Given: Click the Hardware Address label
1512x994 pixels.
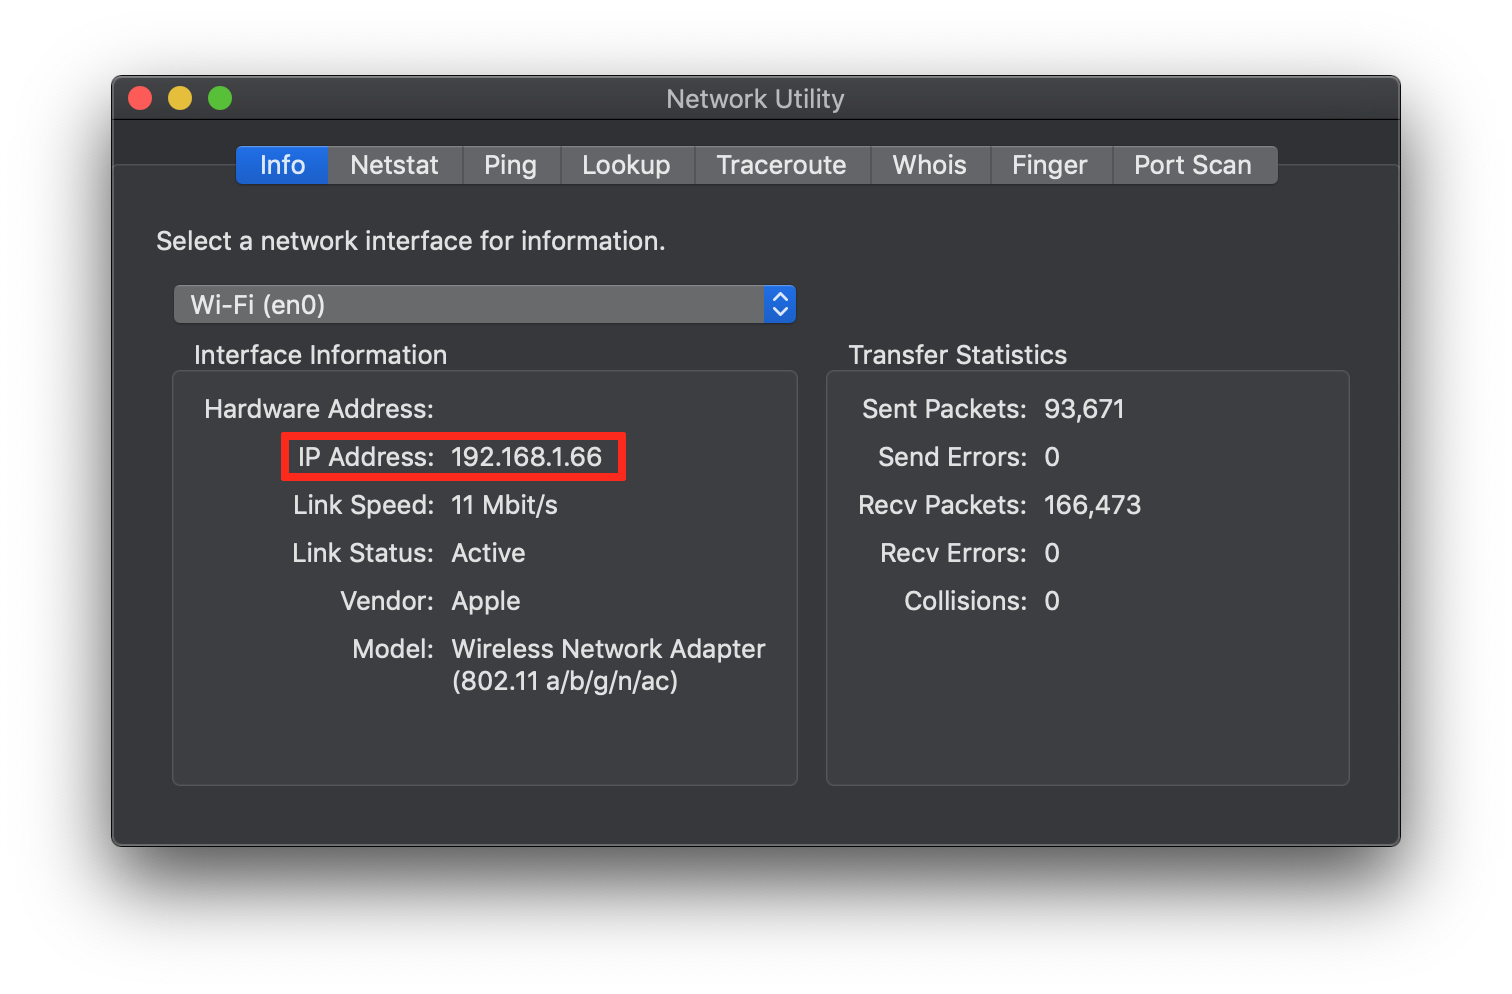Looking at the screenshot, I should (x=318, y=408).
